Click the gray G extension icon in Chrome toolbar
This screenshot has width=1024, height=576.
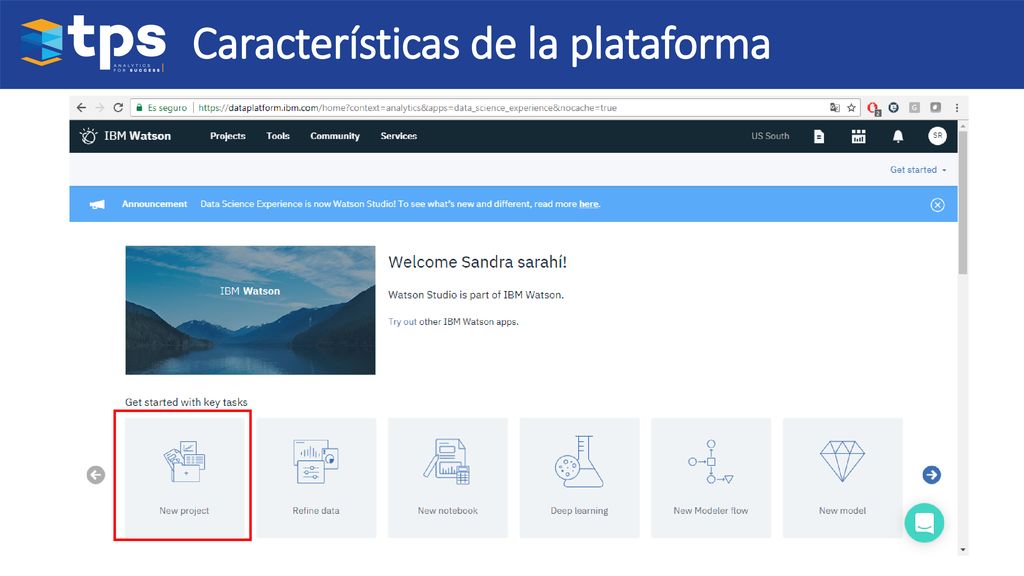coord(914,108)
